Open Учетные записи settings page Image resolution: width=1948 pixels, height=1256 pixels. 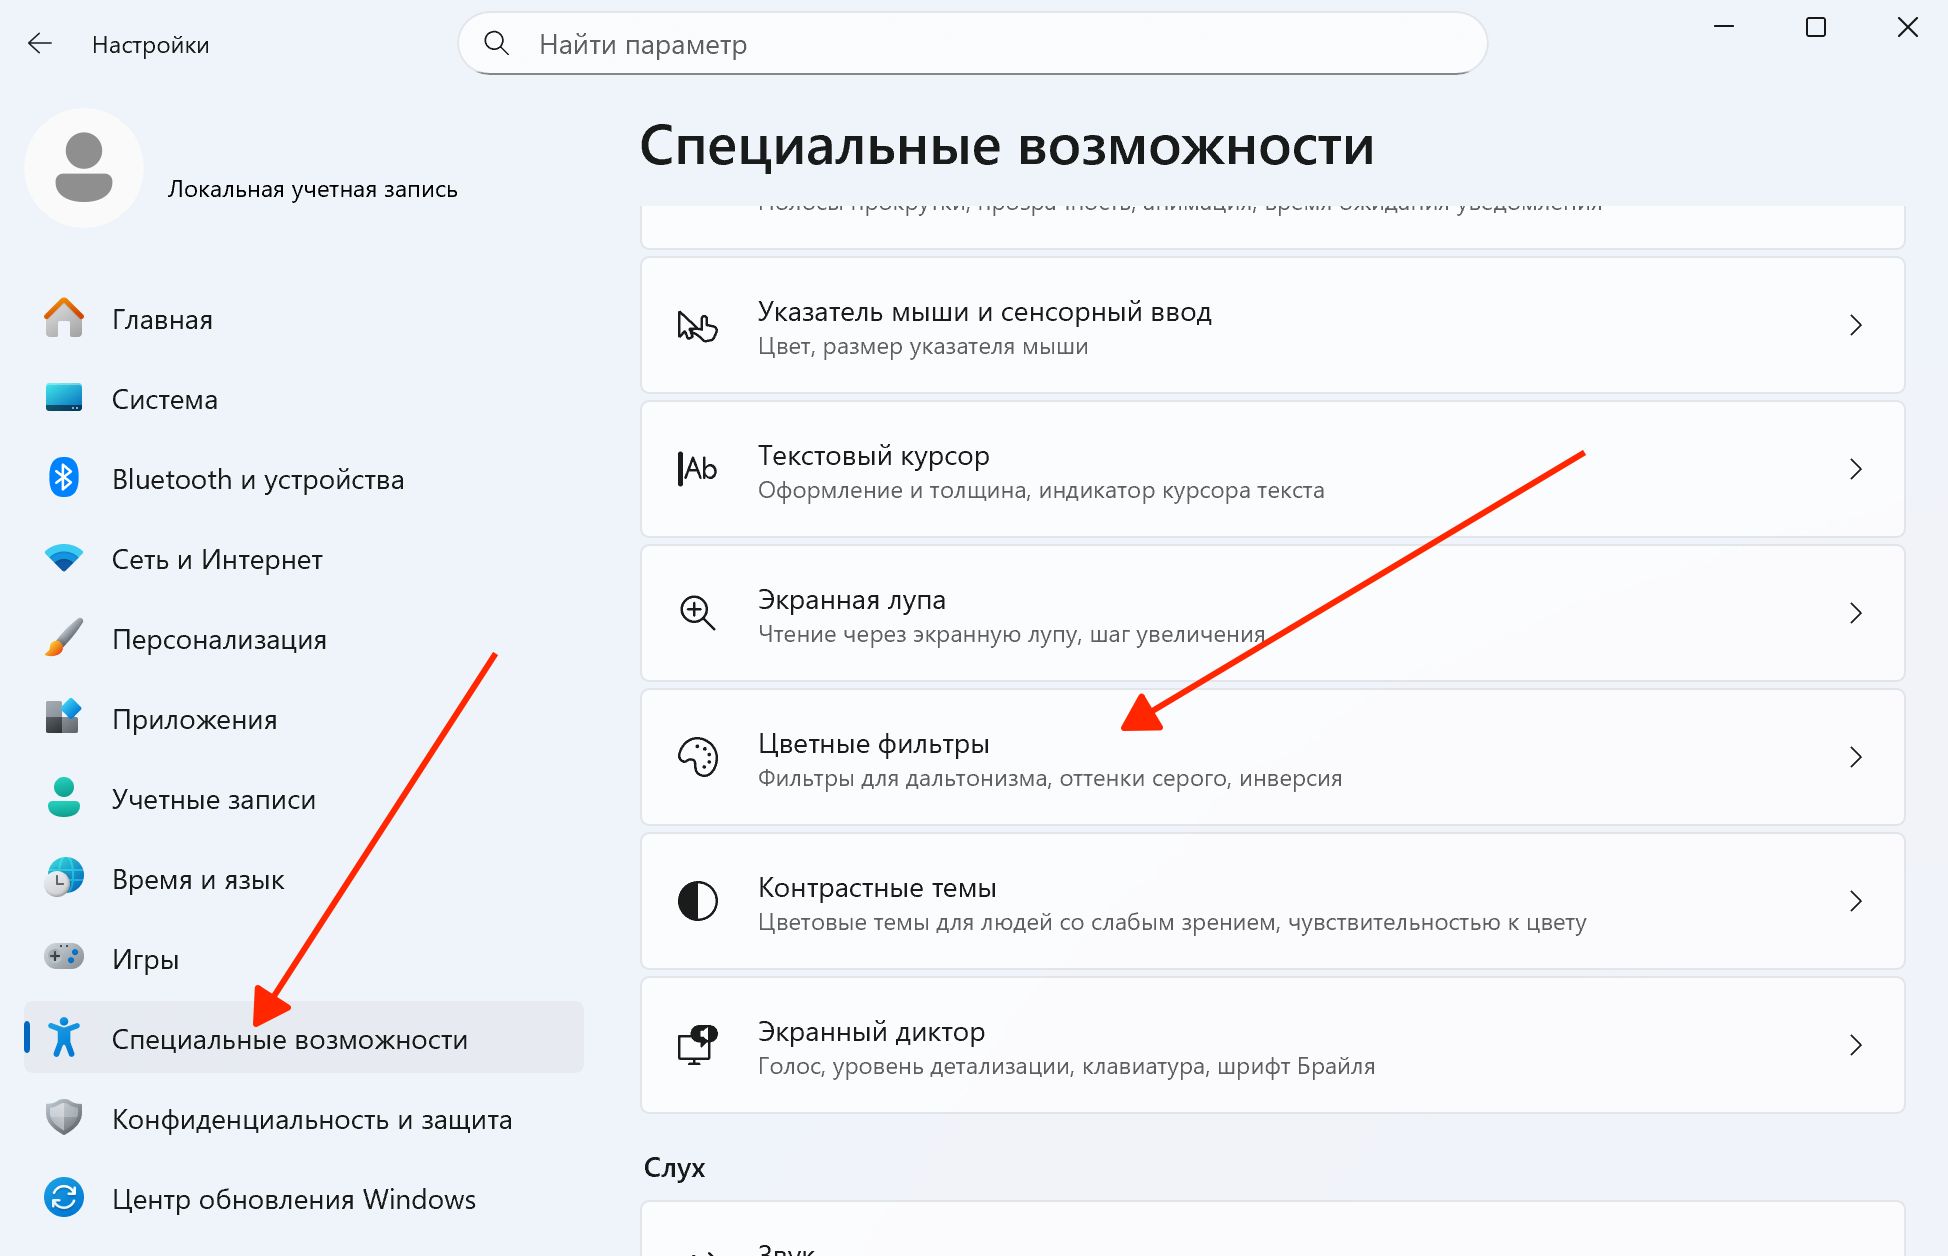point(214,799)
